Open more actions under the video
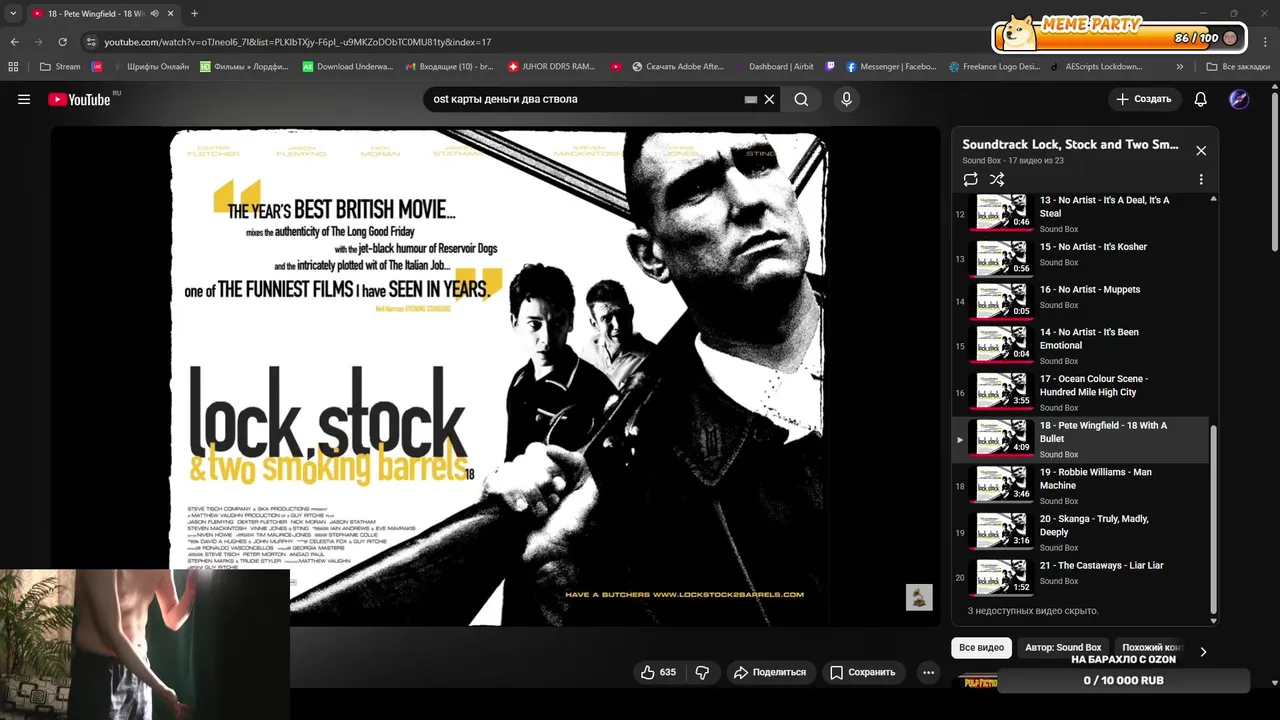1280x720 pixels. pos(928,672)
